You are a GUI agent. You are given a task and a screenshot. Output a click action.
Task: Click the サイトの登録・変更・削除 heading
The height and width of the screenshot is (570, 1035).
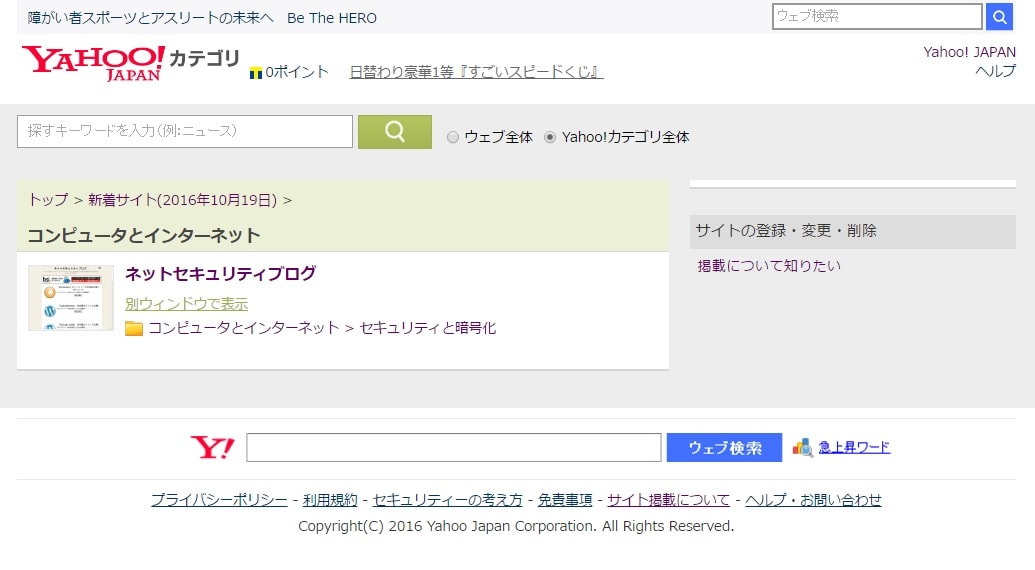(785, 231)
